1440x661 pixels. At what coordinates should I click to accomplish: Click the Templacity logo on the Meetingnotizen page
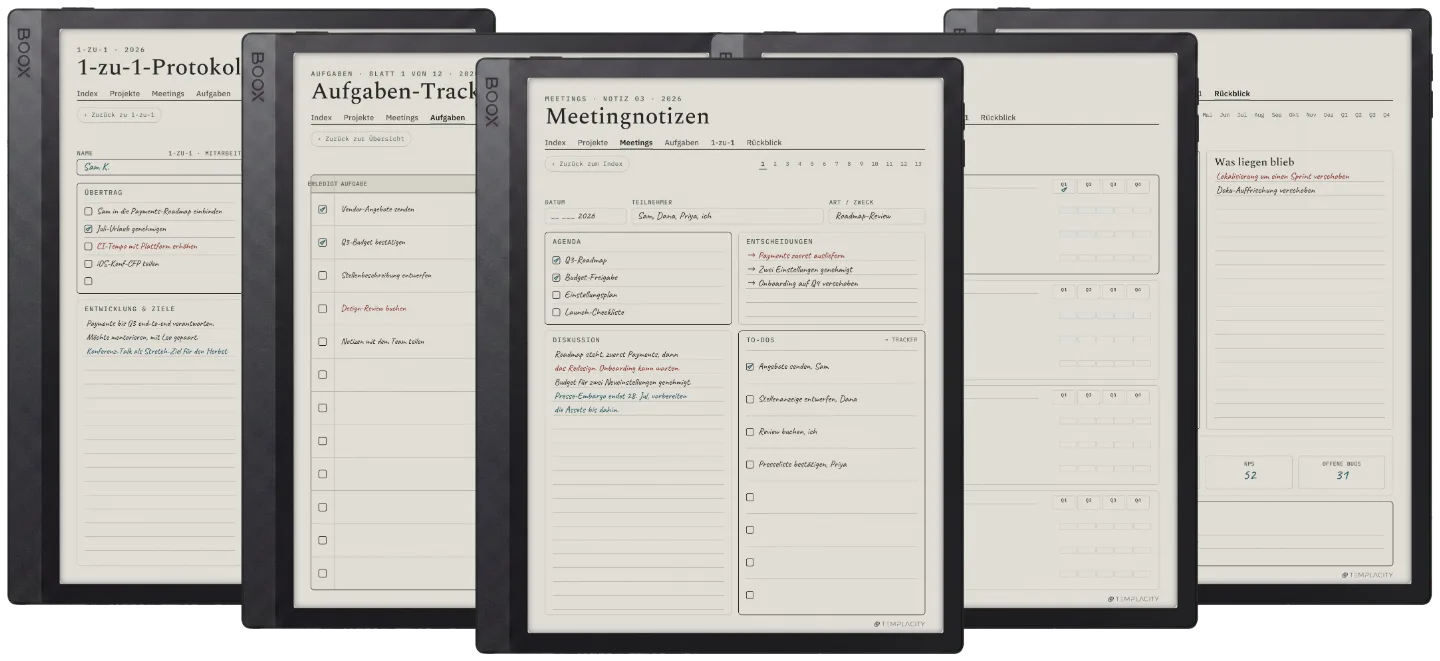pos(896,623)
